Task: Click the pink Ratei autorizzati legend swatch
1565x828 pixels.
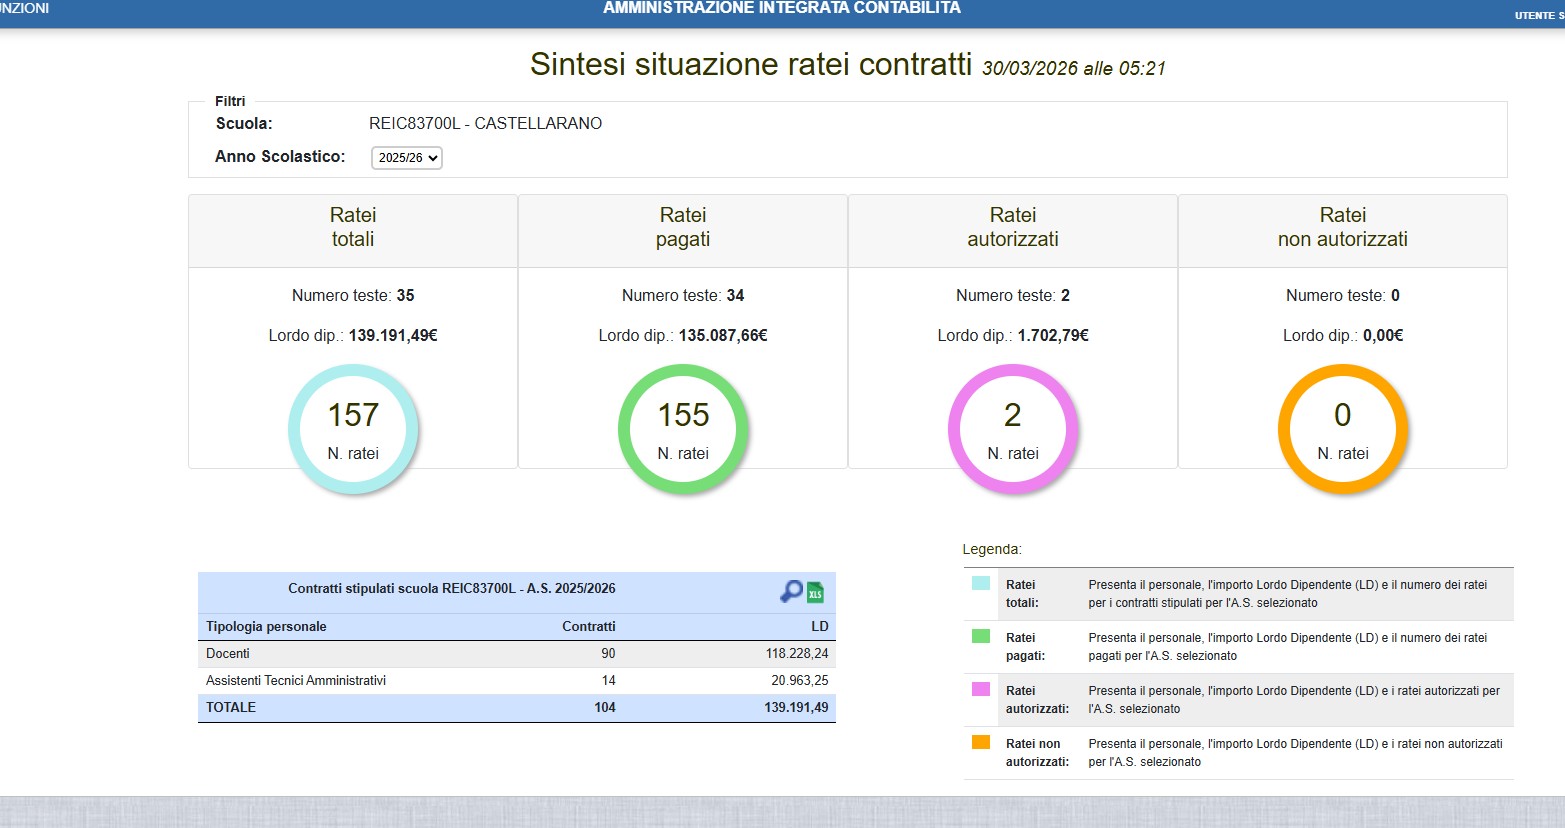Action: click(981, 689)
